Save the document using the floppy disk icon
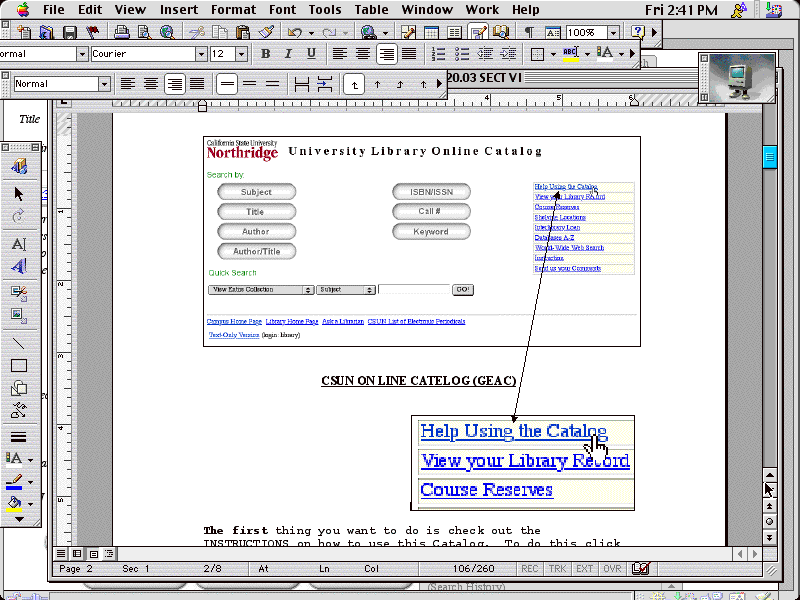Screen dimensions: 800x600 pos(69,33)
